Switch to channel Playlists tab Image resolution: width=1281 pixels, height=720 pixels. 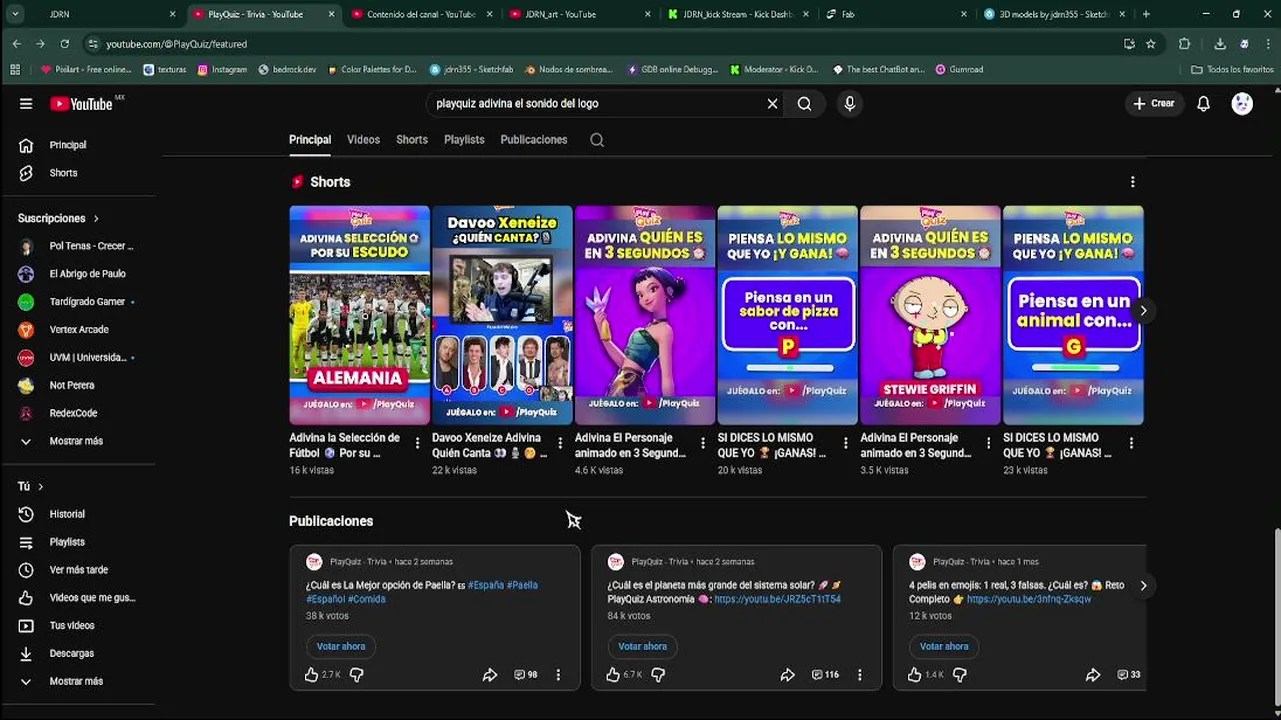[464, 140]
